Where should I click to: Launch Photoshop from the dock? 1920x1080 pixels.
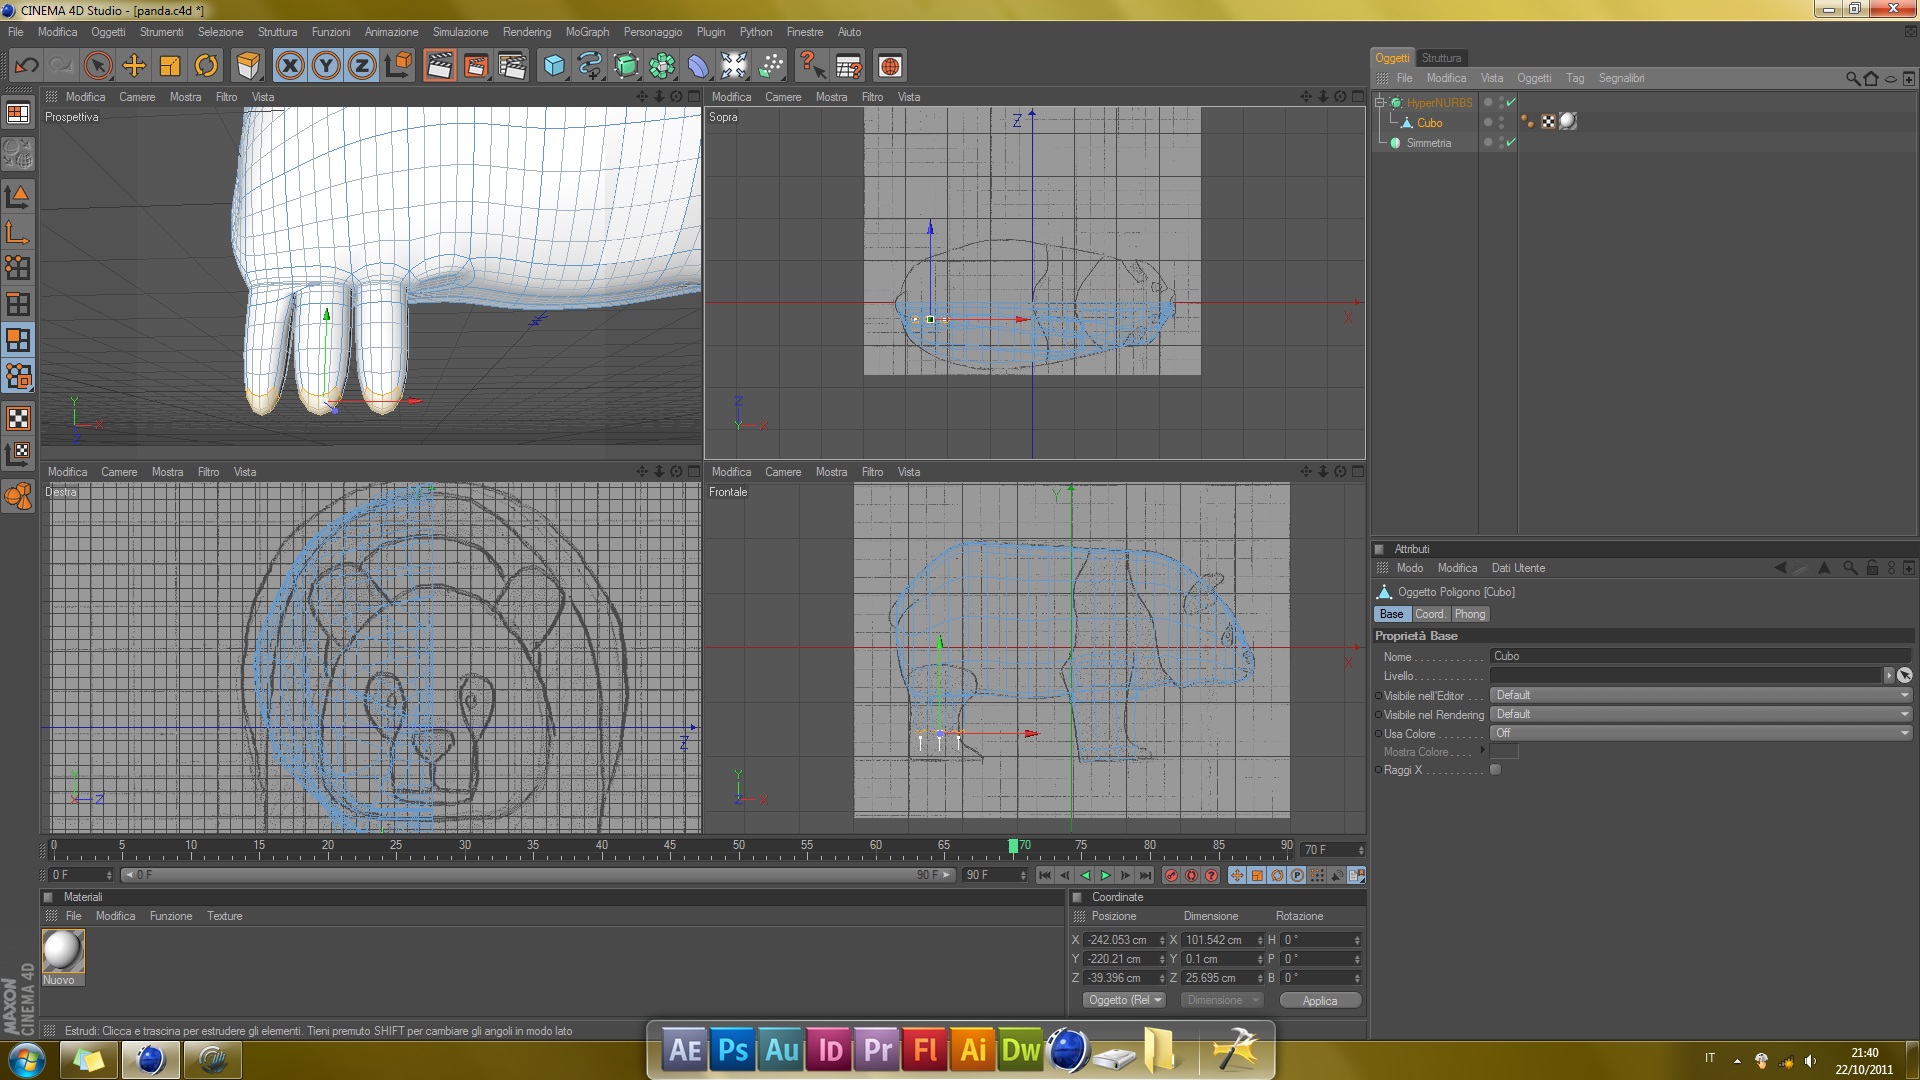[x=733, y=1050]
